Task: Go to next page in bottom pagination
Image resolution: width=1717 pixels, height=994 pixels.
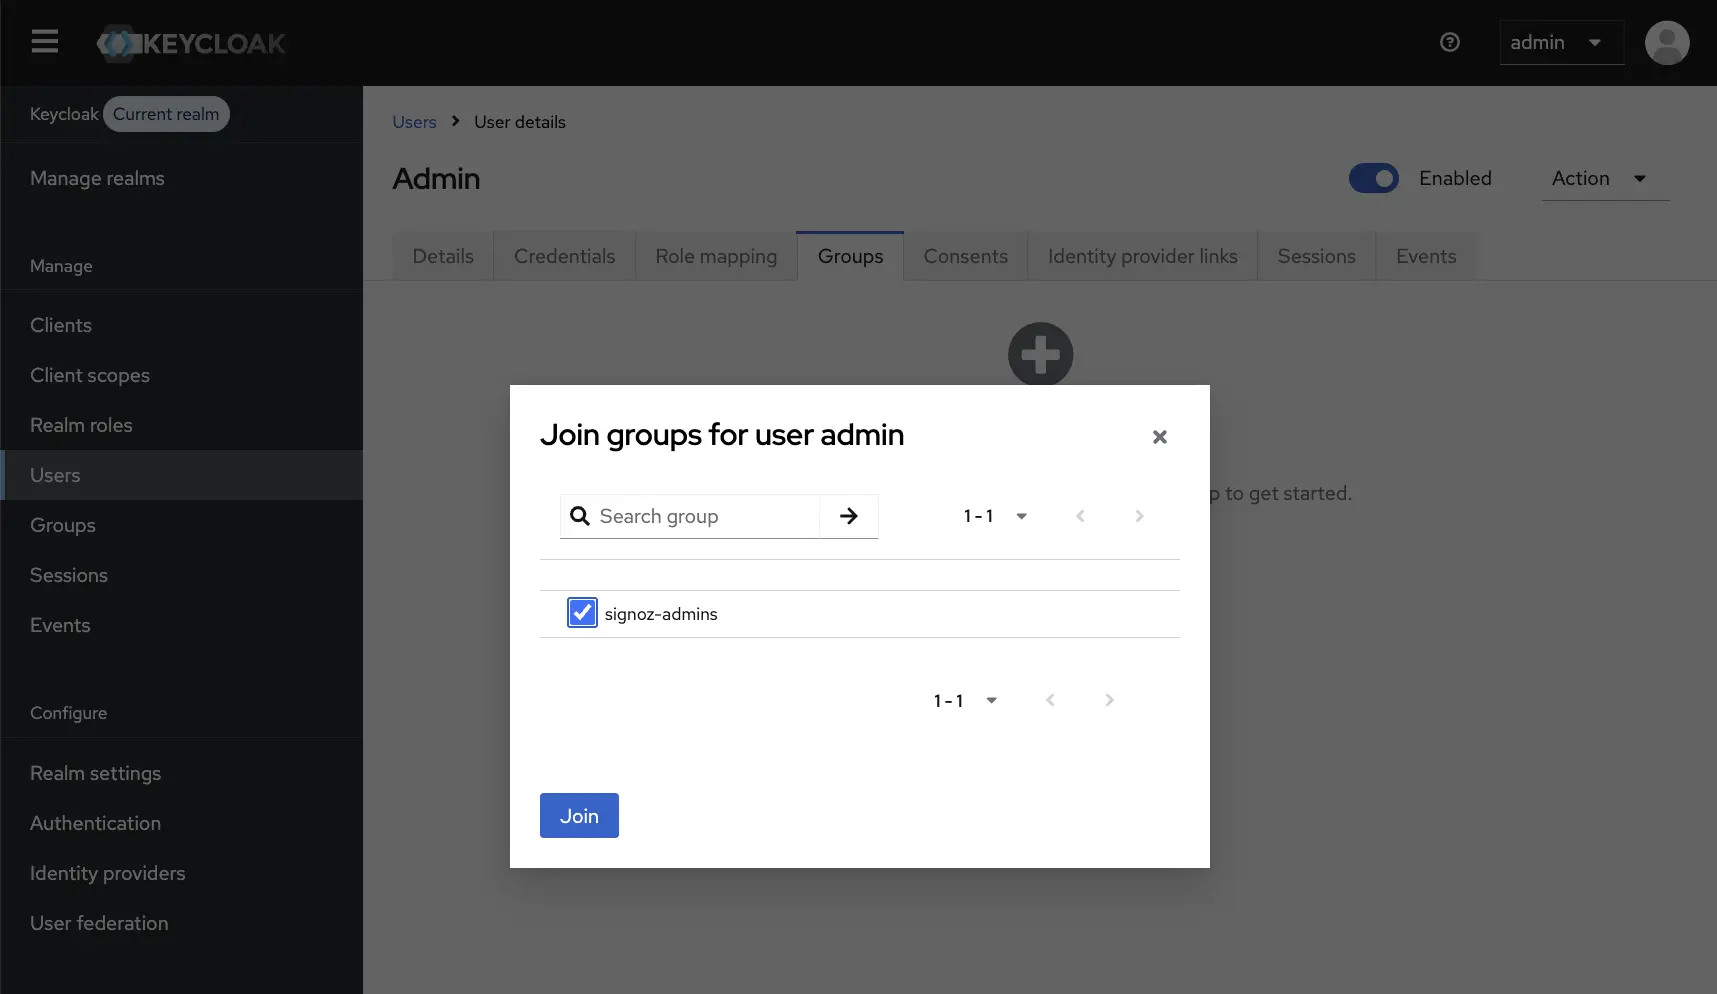Action: 1109,700
